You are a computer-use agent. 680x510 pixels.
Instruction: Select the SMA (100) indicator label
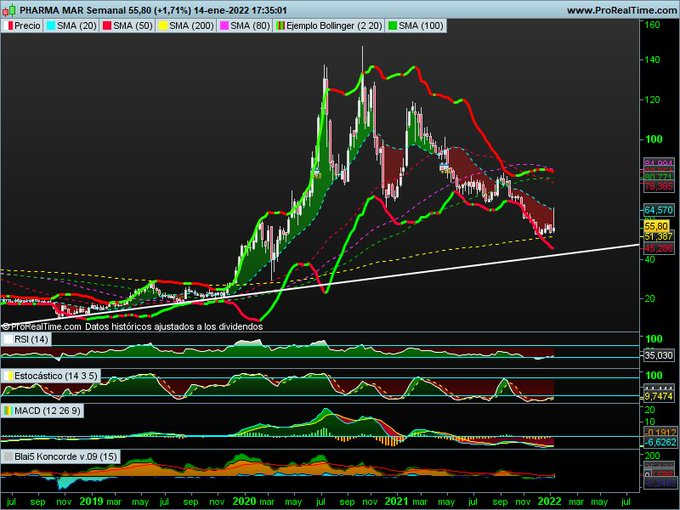pyautogui.click(x=421, y=26)
